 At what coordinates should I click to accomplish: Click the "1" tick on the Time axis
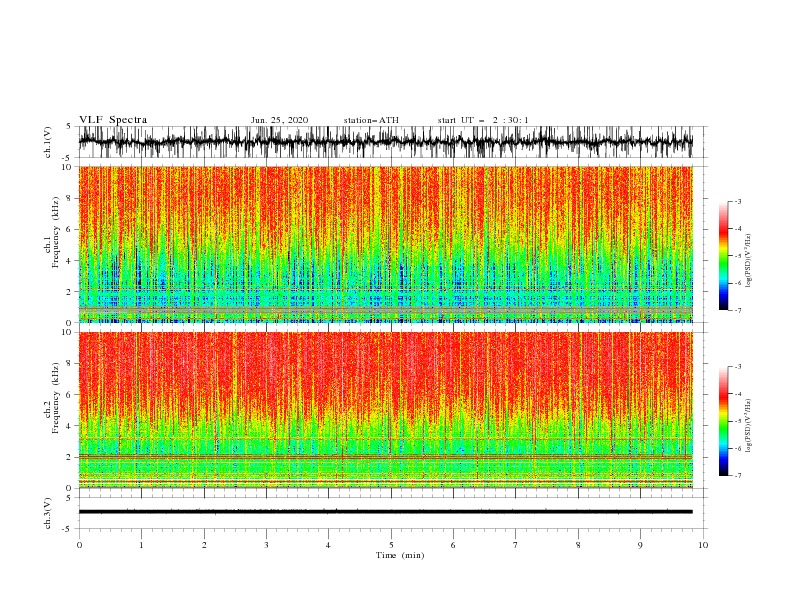pos(141,545)
